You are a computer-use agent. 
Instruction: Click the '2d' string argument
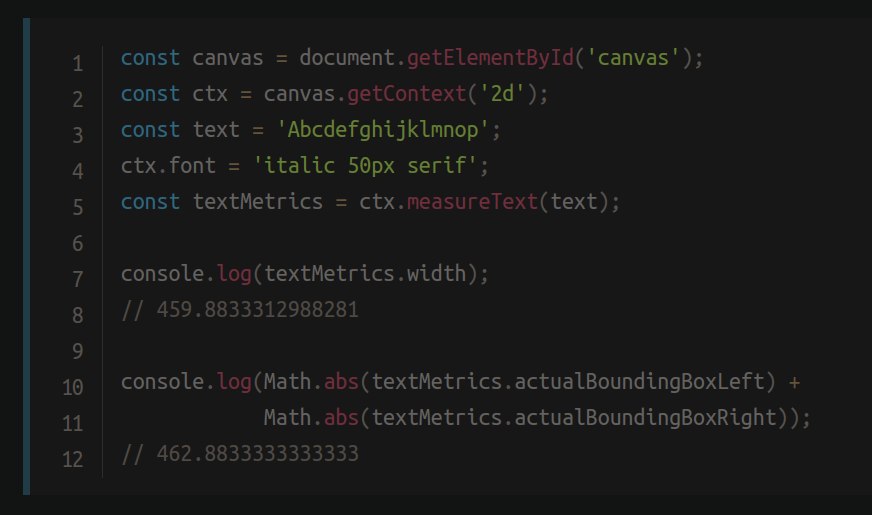click(502, 94)
